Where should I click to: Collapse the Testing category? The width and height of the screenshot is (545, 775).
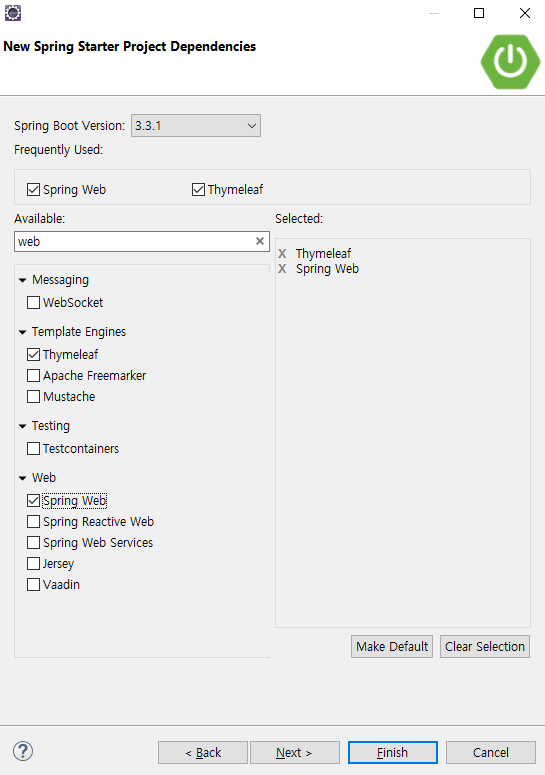tap(22, 426)
